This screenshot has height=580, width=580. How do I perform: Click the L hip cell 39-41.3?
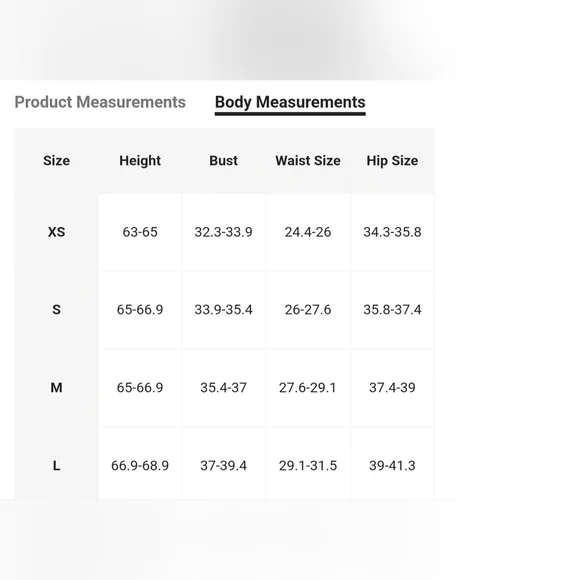(392, 465)
